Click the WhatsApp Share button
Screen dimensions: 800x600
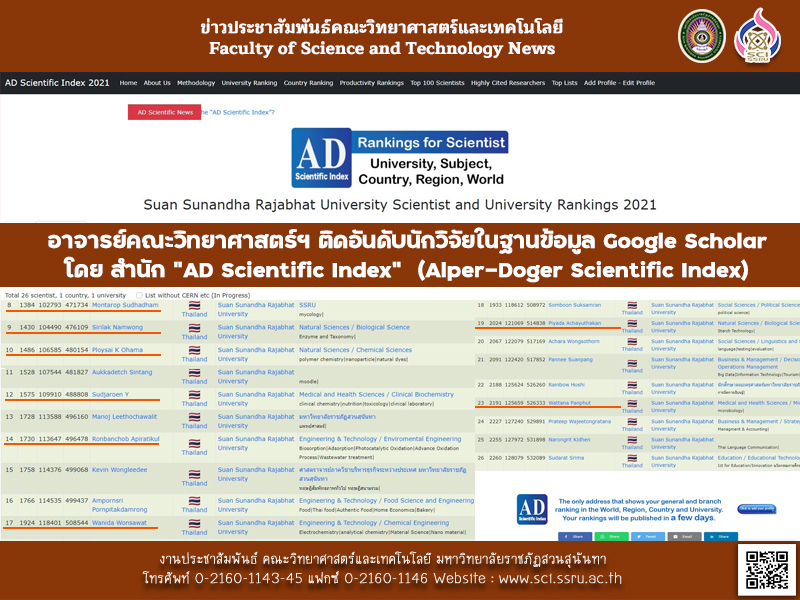tap(612, 536)
